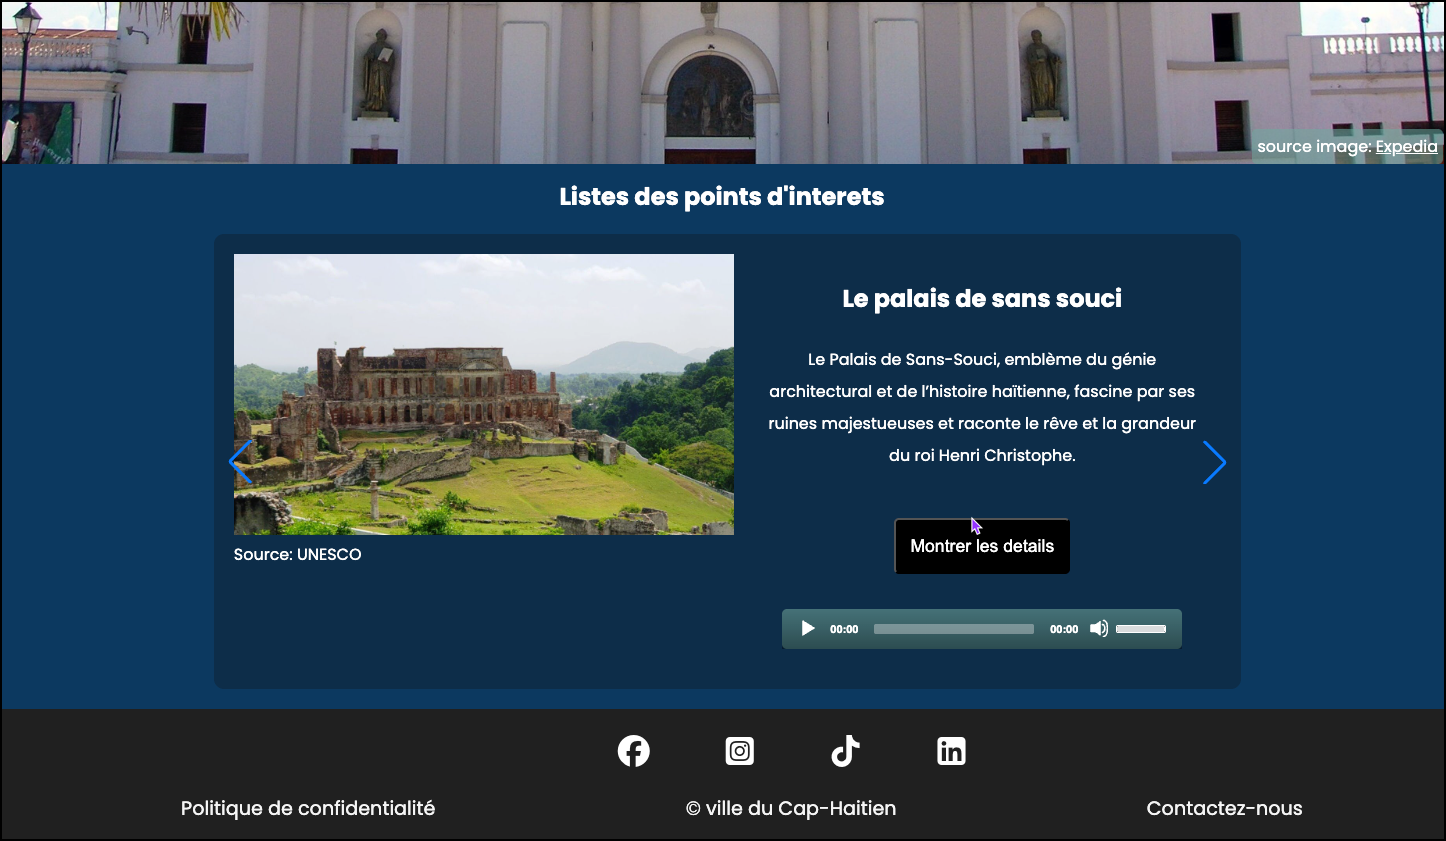The height and width of the screenshot is (841, 1446).
Task: Seek within the audio progress bar
Action: pyautogui.click(x=953, y=629)
